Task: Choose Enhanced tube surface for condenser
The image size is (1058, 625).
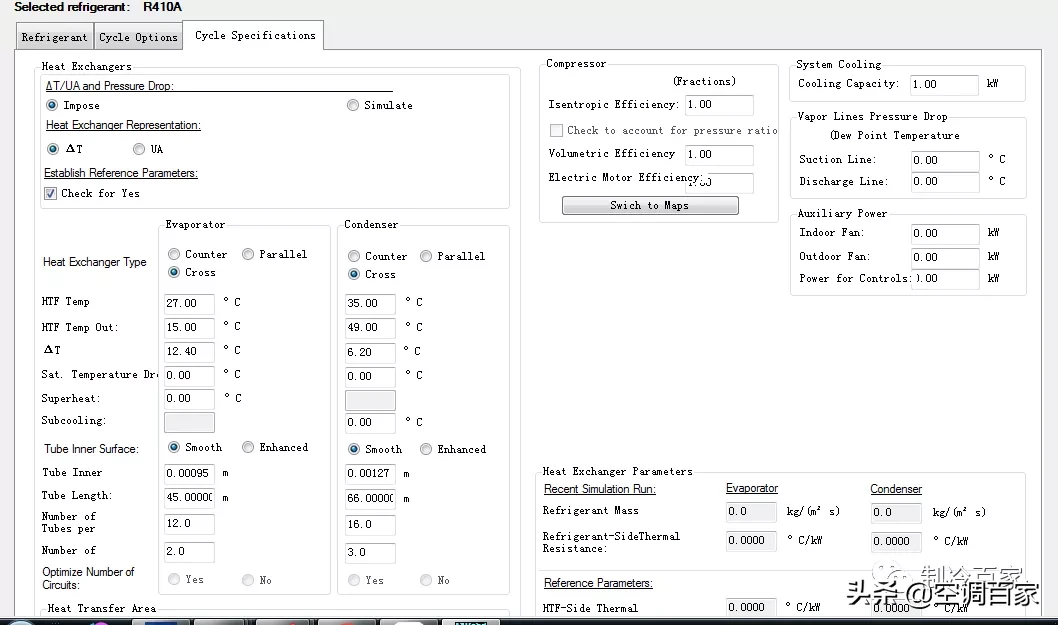Action: 426,449
